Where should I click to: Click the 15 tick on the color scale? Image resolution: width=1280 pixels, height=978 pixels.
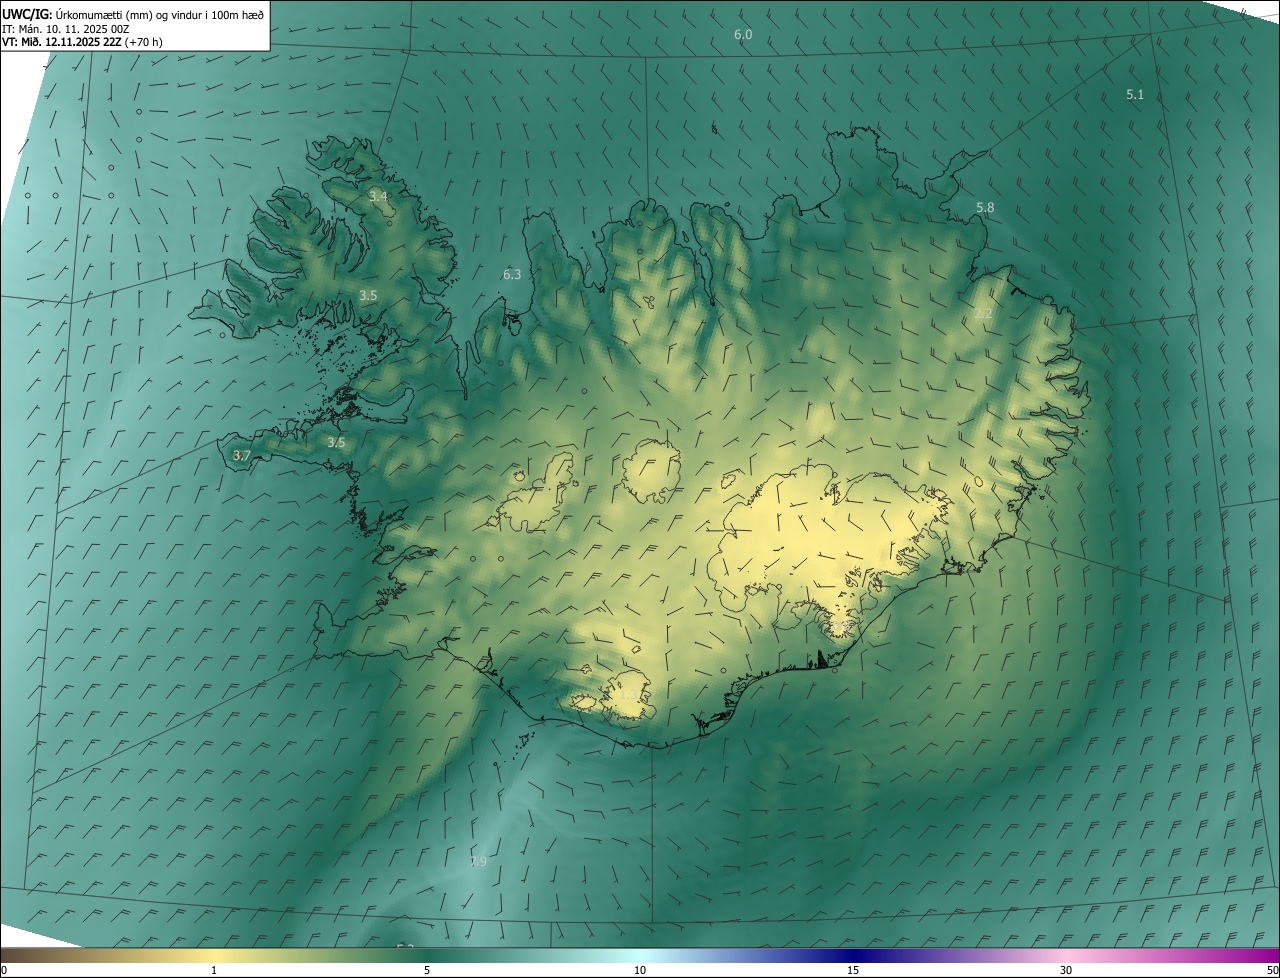tap(853, 970)
